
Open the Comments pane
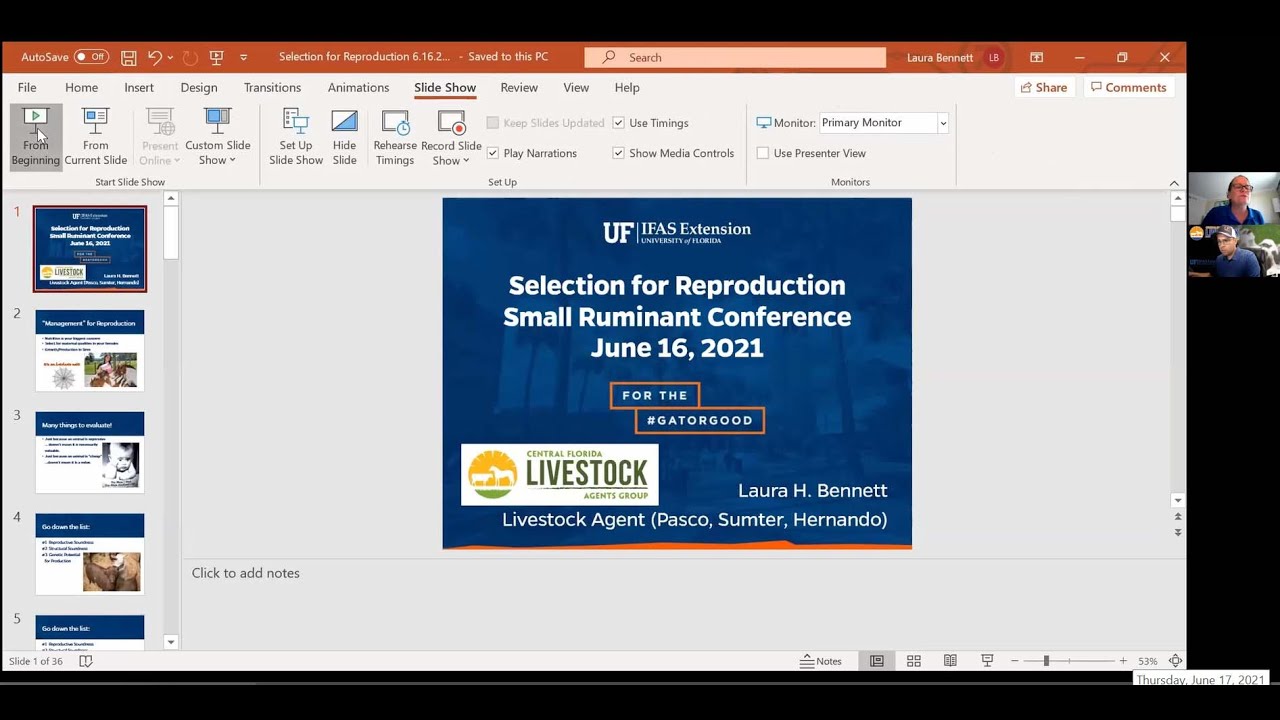(x=1129, y=88)
